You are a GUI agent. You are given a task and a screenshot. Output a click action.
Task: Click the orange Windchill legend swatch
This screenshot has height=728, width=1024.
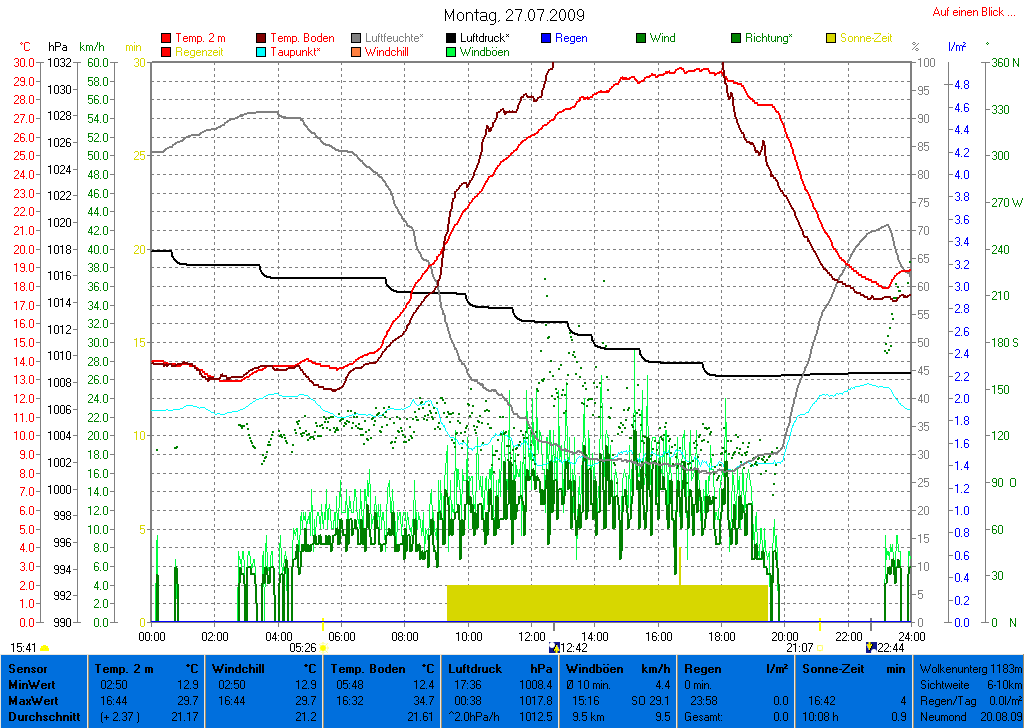point(357,52)
